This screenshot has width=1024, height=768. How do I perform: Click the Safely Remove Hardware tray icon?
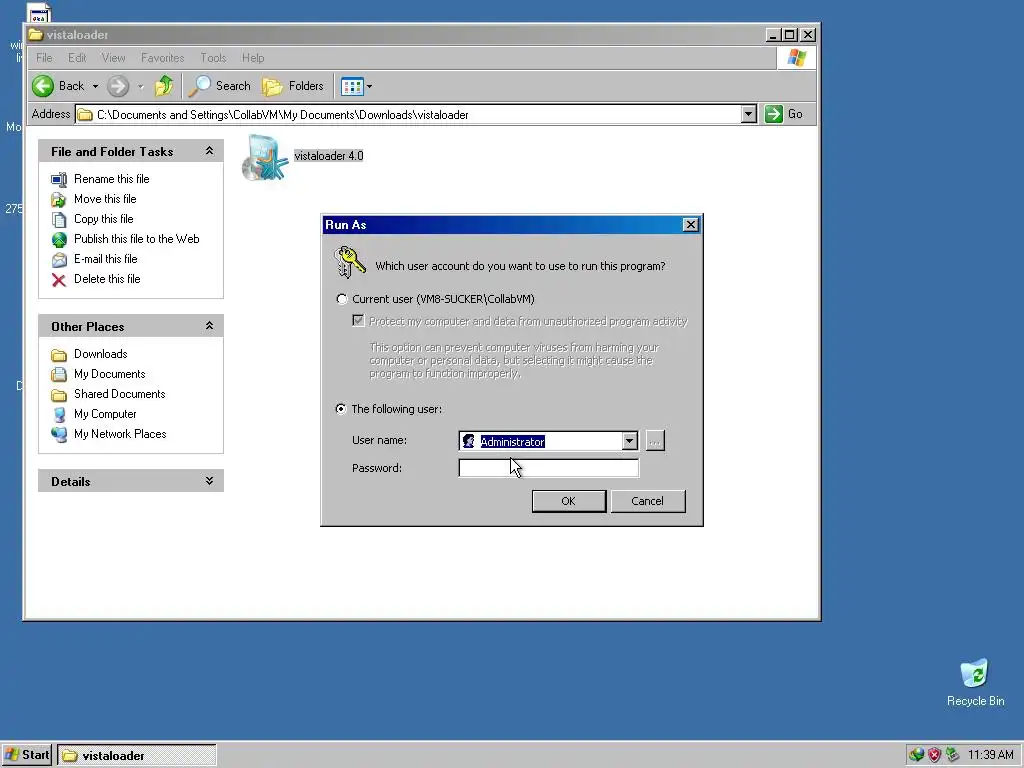point(953,755)
